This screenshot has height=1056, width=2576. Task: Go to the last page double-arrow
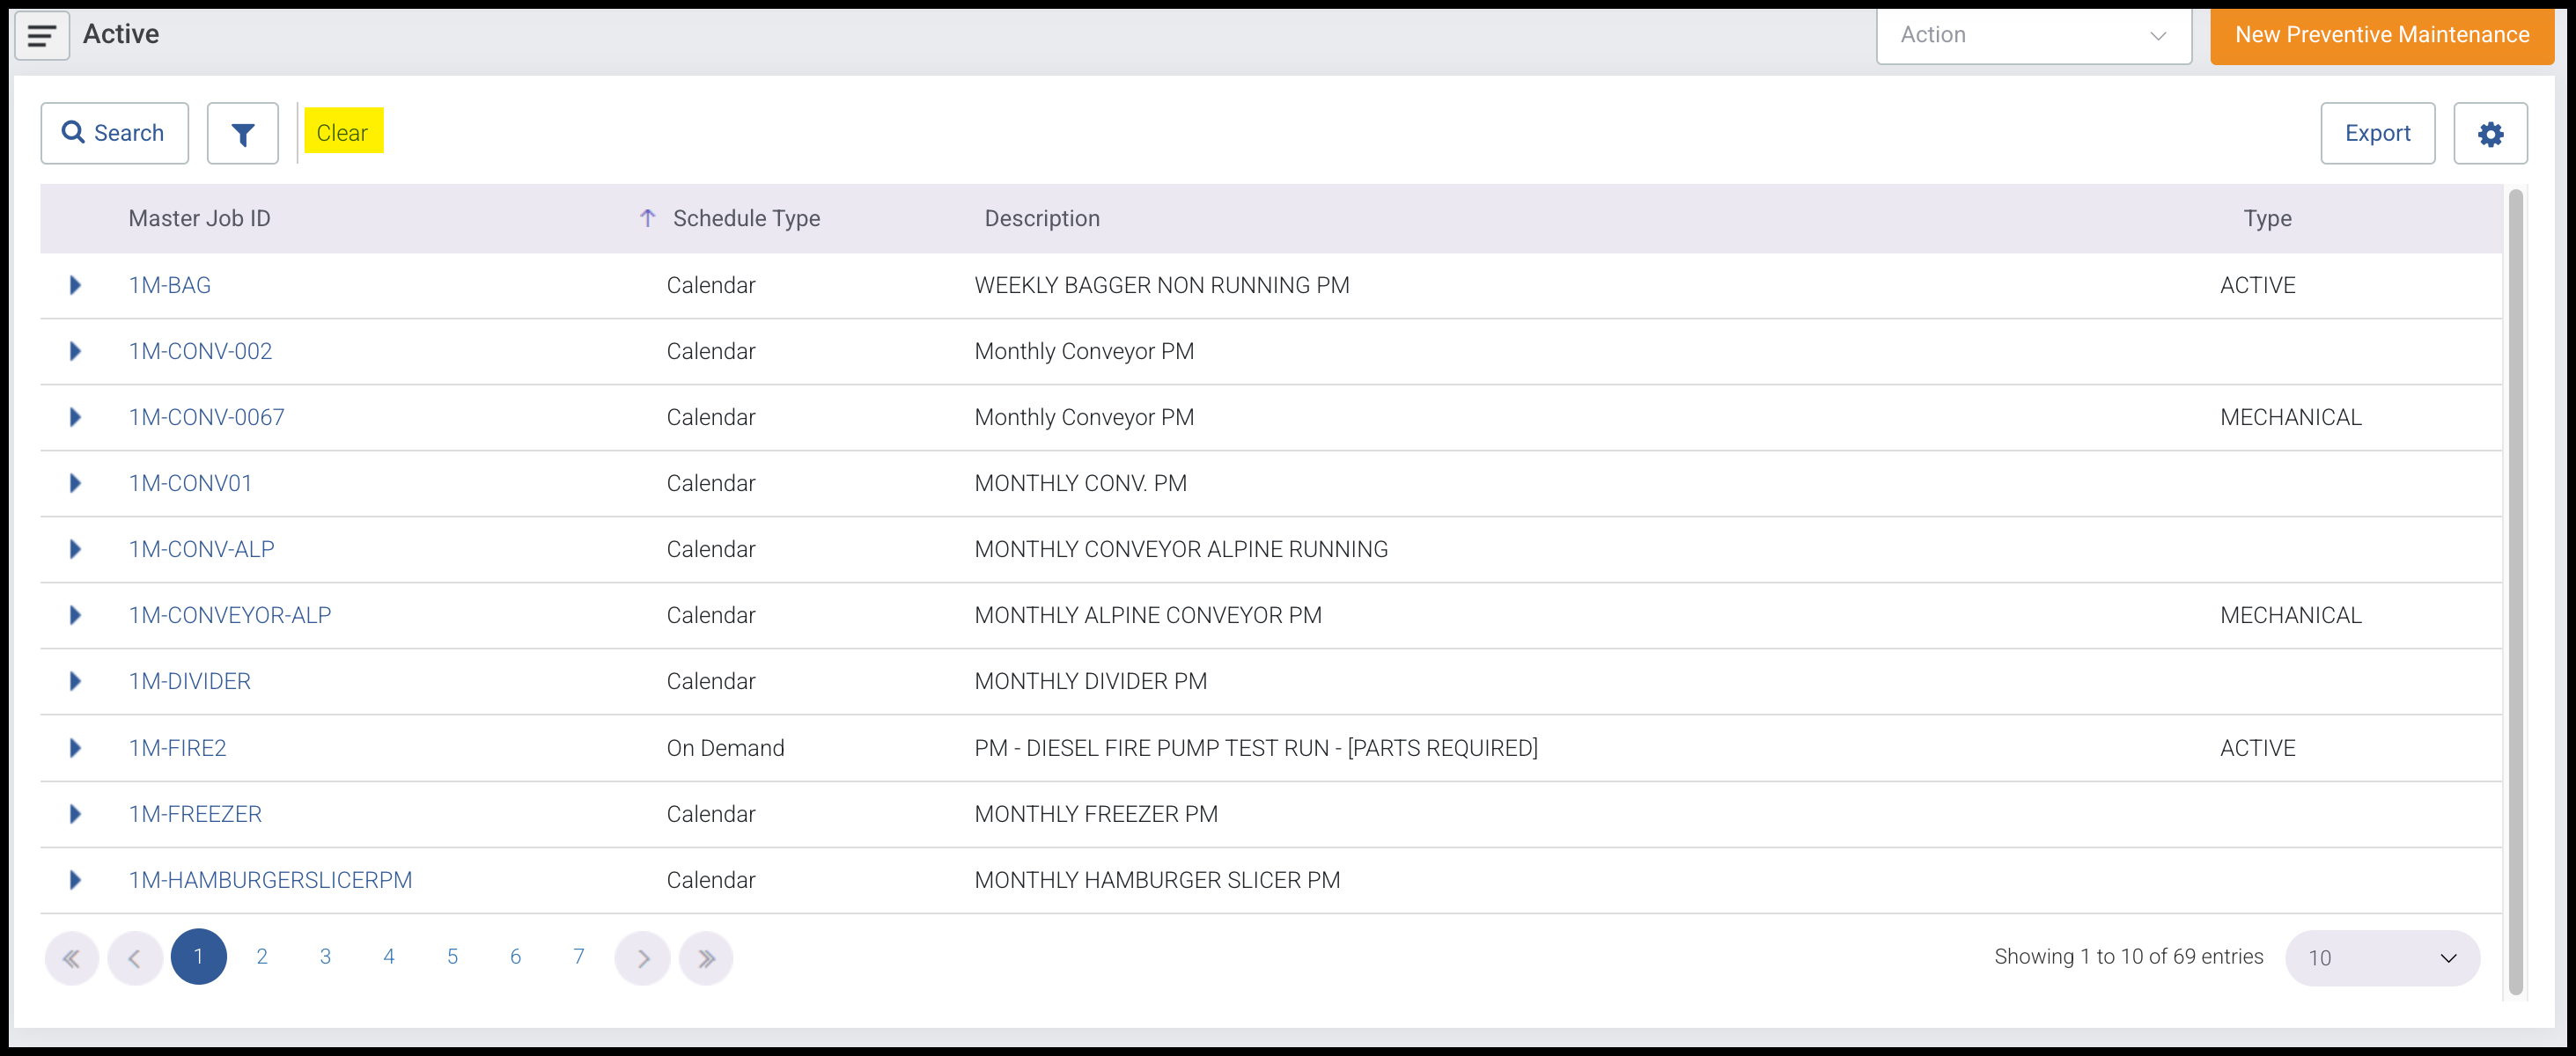pos(705,958)
